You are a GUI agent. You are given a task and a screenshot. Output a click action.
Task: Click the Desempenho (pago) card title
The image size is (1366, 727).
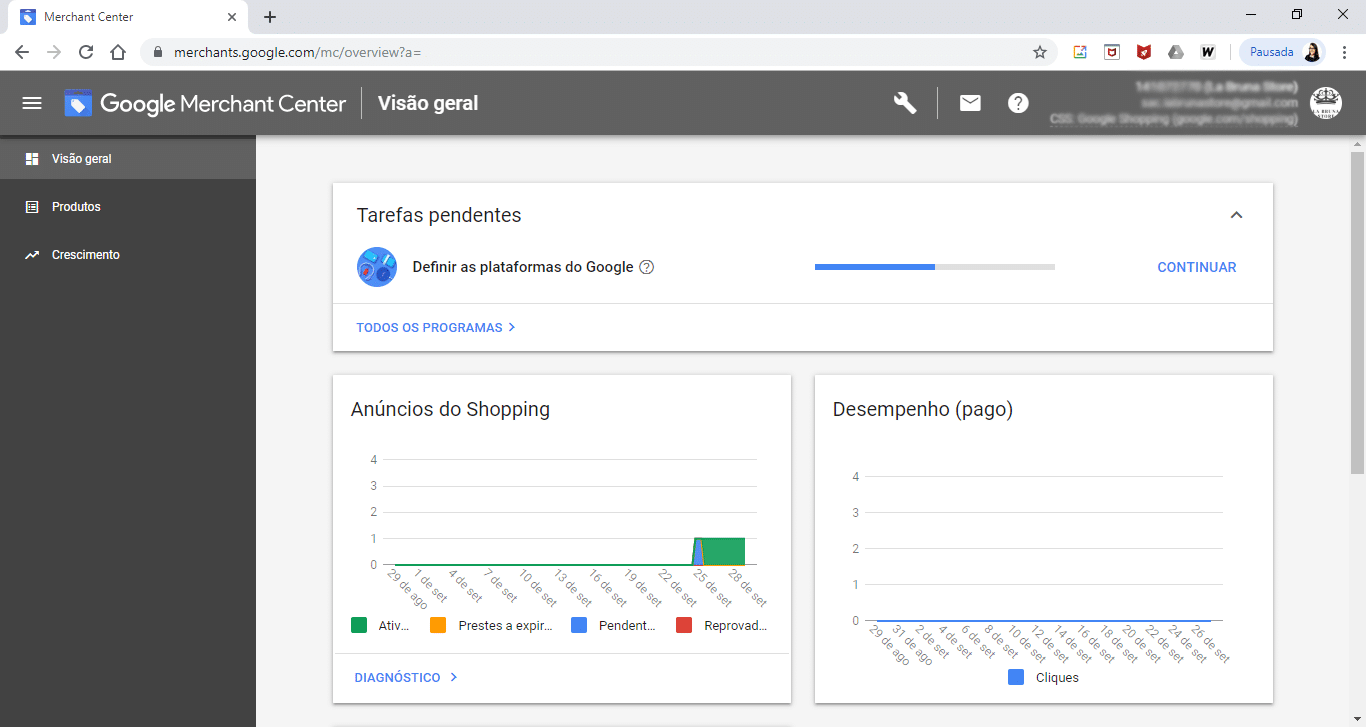tap(923, 409)
